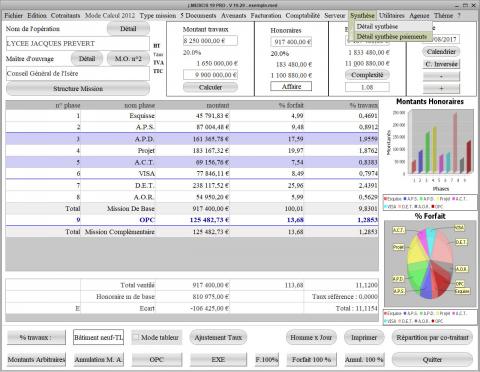Viewport: 480px width, 372px height.
Task: Open Répartition par co-traitant
Action: [432, 338]
